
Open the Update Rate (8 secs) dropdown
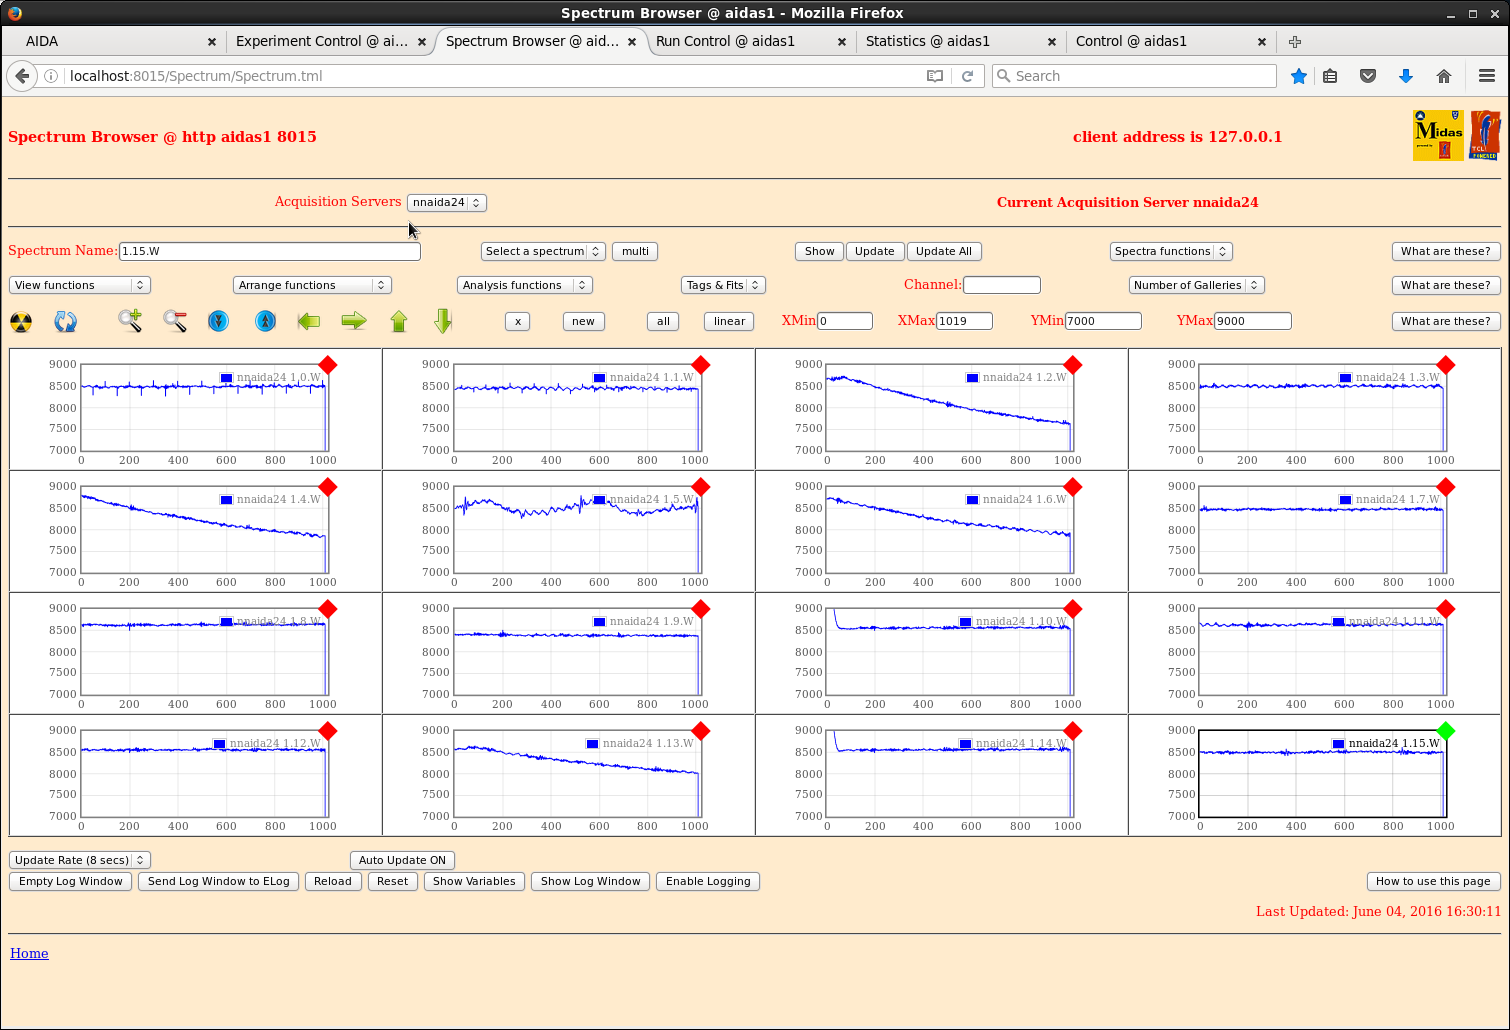click(x=80, y=860)
